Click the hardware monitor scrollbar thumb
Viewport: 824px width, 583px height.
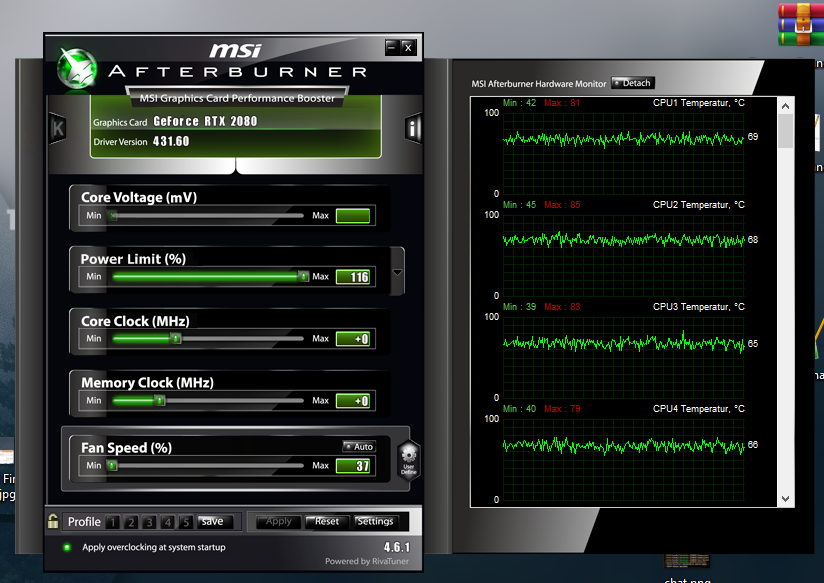click(x=785, y=131)
